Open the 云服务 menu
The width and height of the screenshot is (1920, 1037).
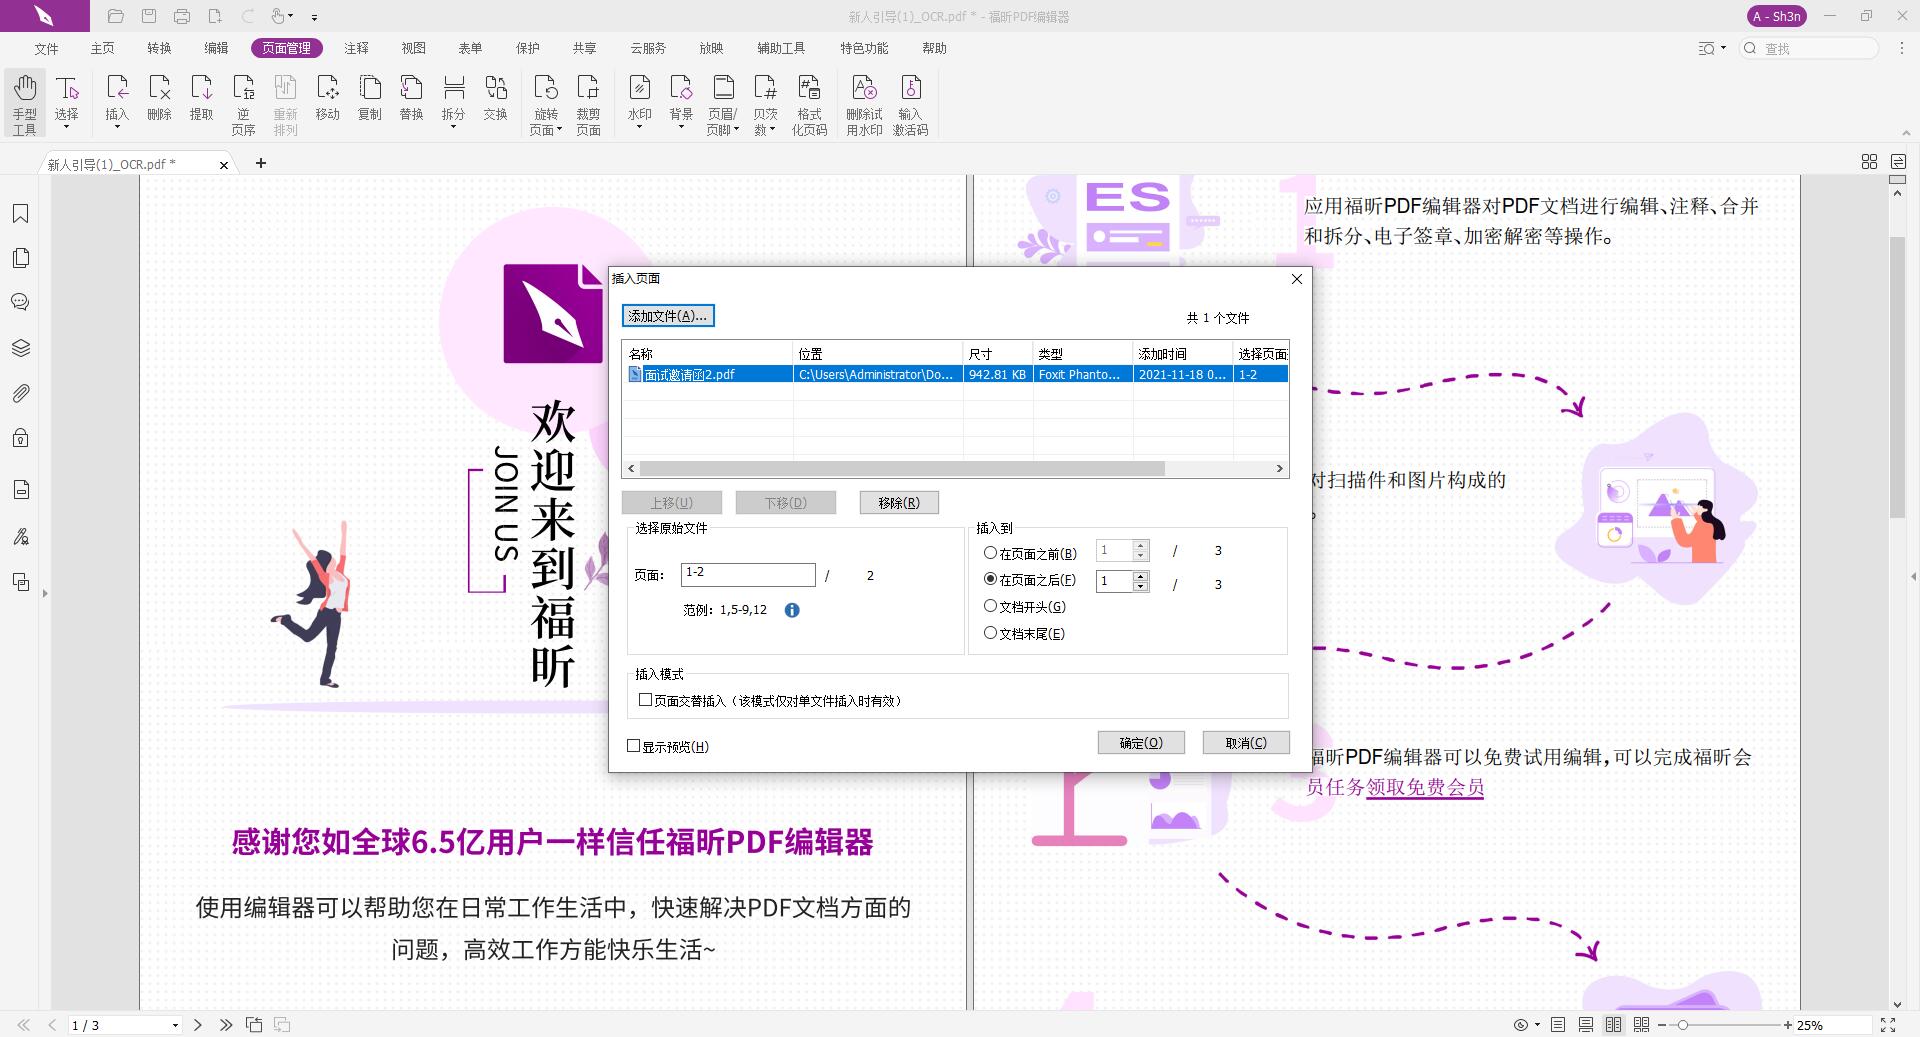pos(647,48)
